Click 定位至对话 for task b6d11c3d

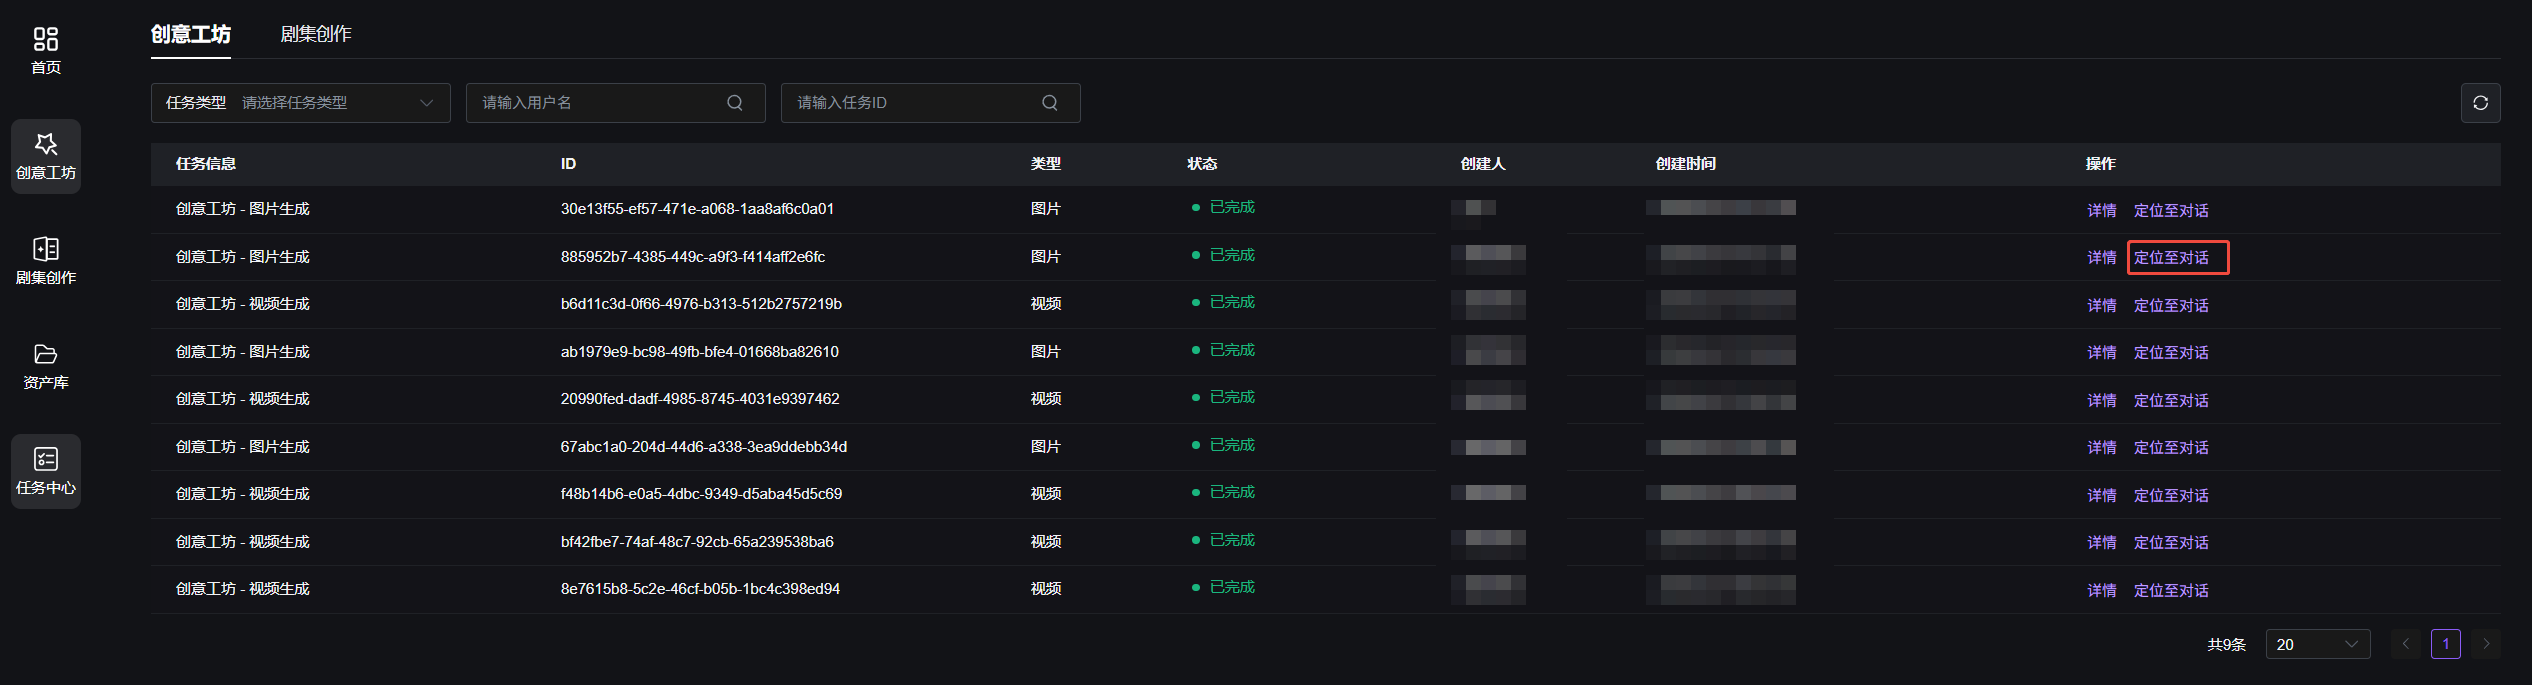pyautogui.click(x=2171, y=305)
